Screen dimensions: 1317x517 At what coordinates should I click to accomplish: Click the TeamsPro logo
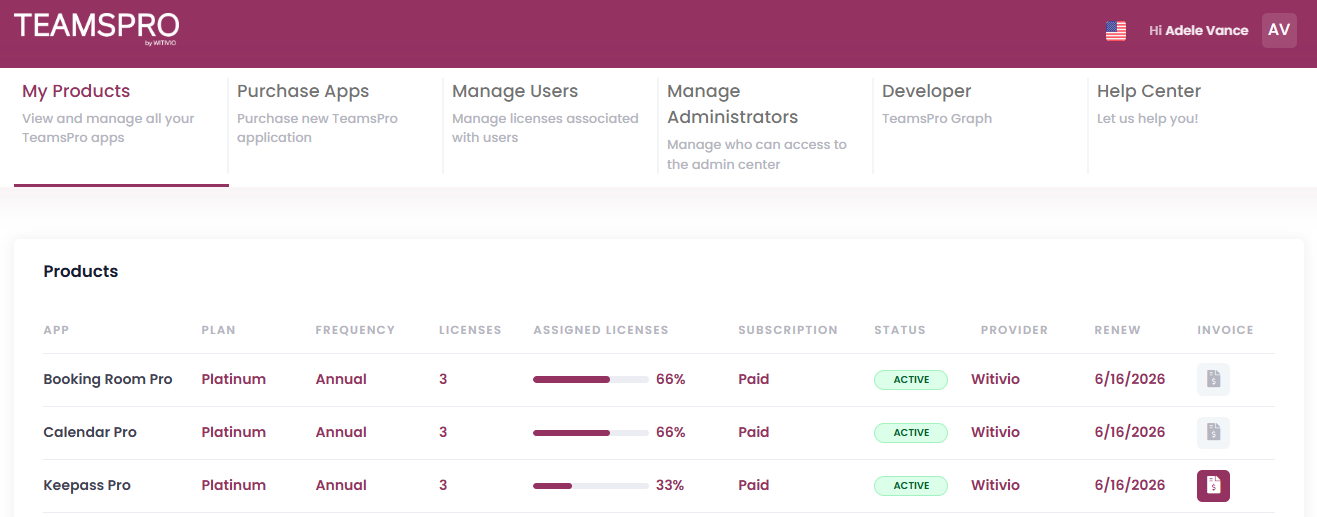[96, 28]
